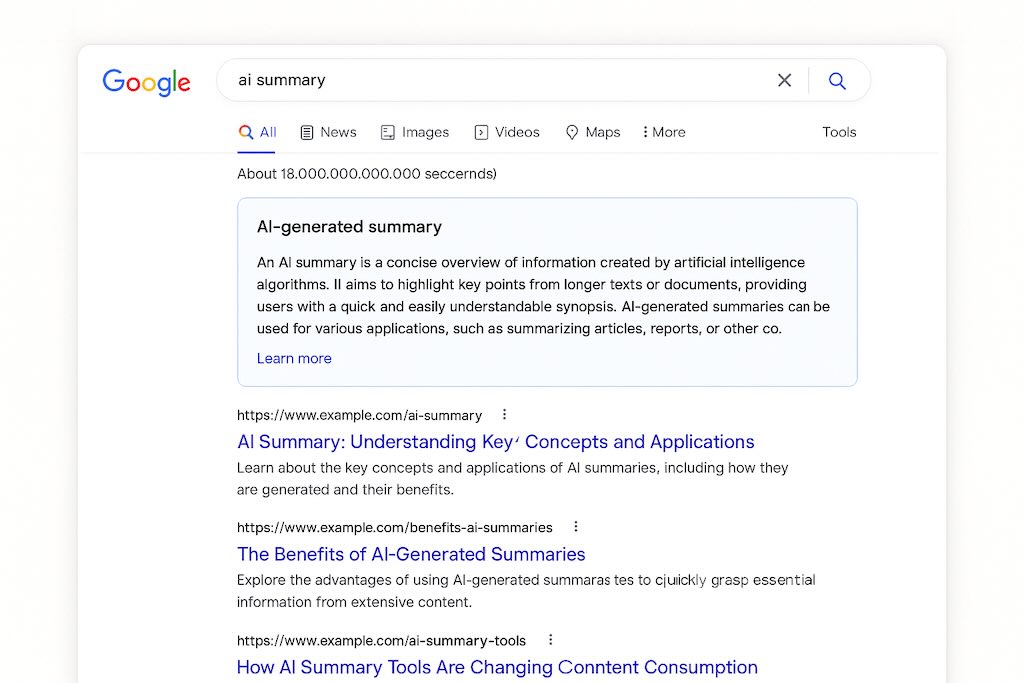Open the Tools option
Image resolution: width=1024 pixels, height=683 pixels.
tap(839, 133)
